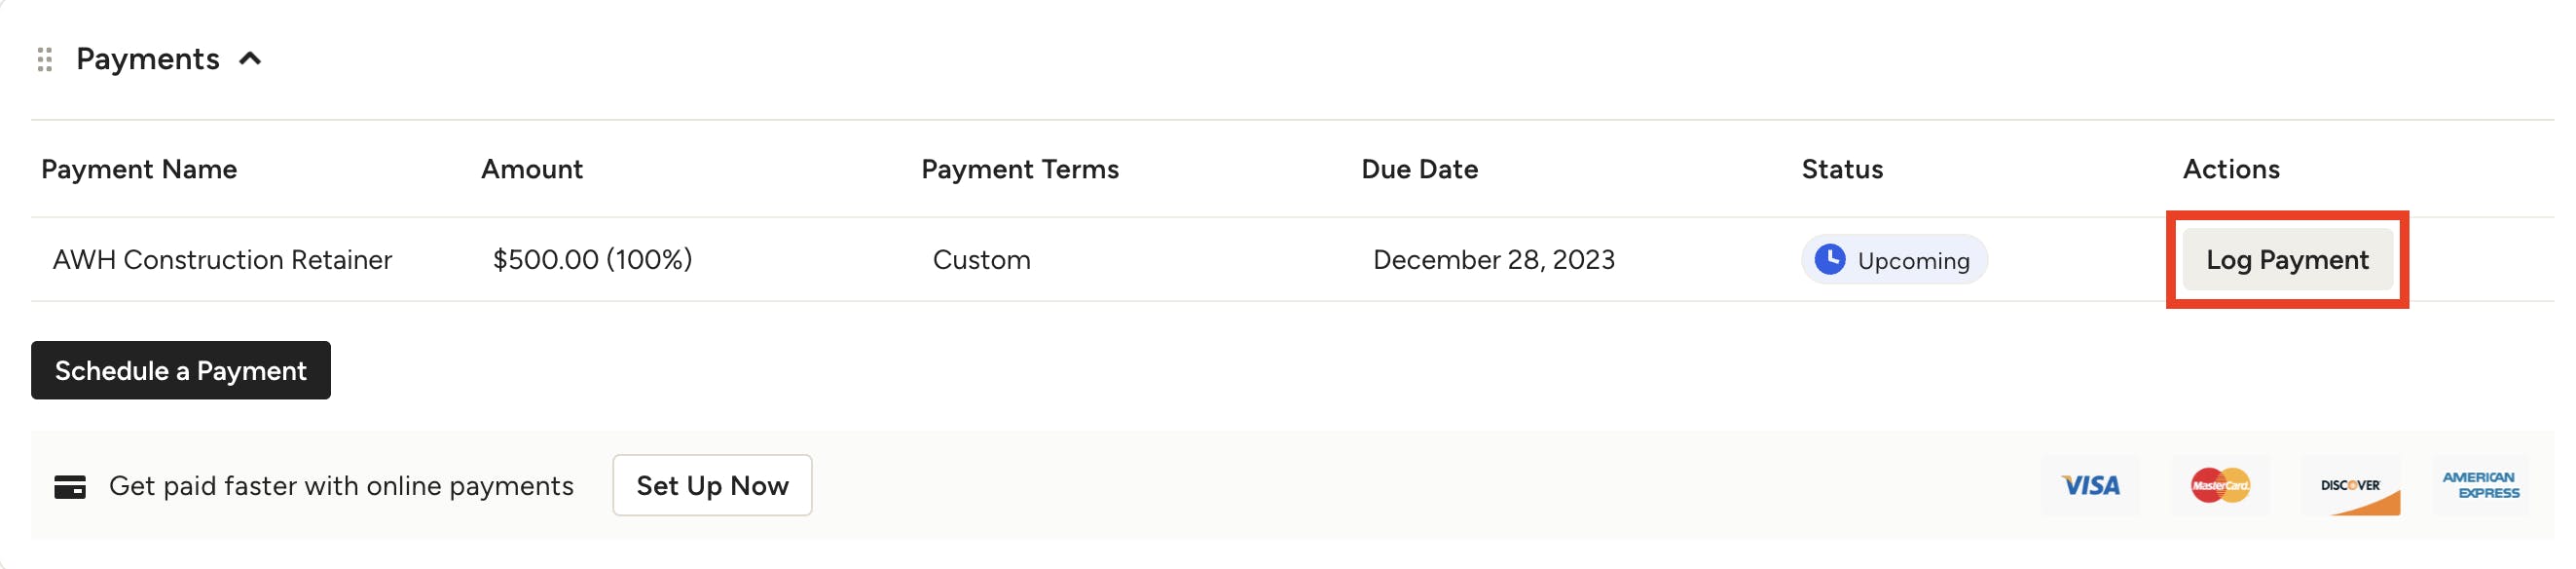
Task: Click the Discover card logo
Action: coord(2350,485)
